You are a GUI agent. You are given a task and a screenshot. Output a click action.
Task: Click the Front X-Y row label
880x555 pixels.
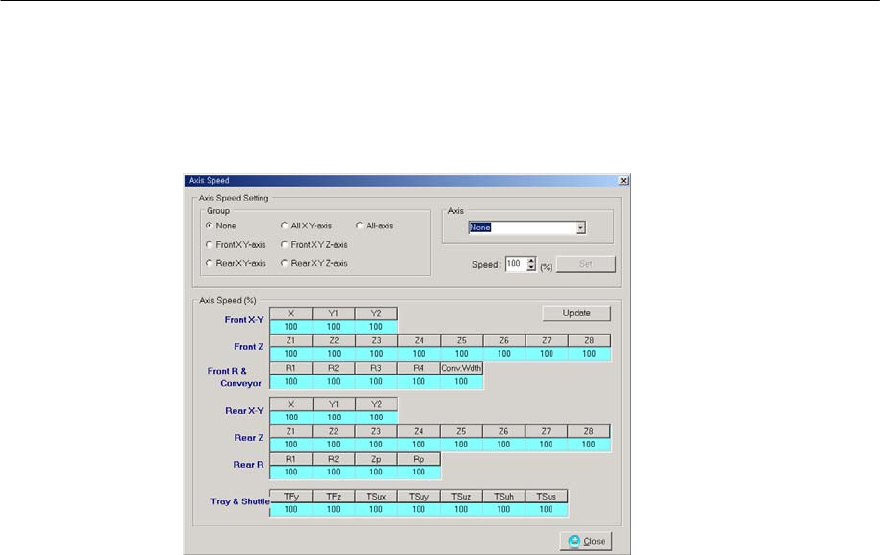(x=244, y=320)
